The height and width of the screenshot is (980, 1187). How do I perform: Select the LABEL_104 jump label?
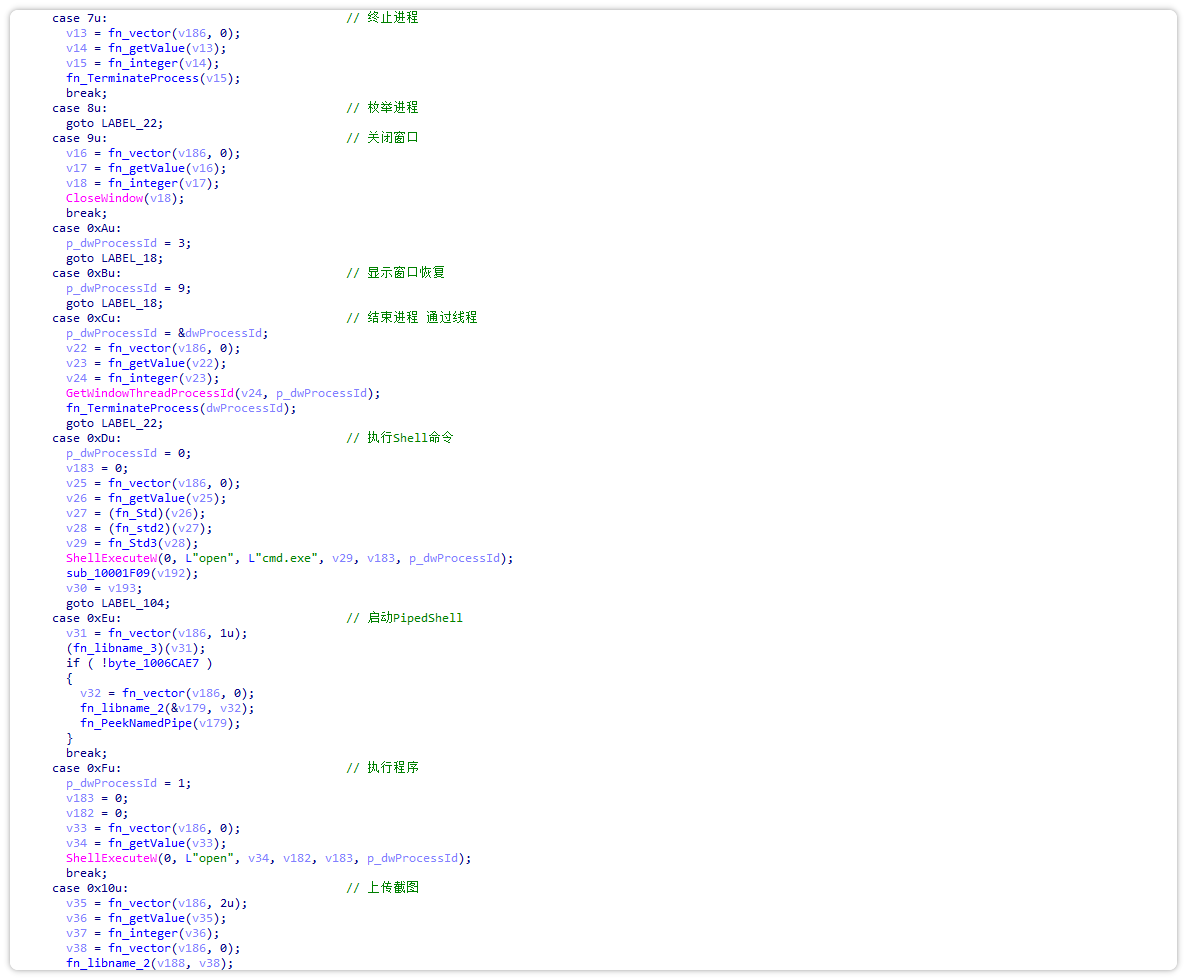pyautogui.click(x=137, y=602)
